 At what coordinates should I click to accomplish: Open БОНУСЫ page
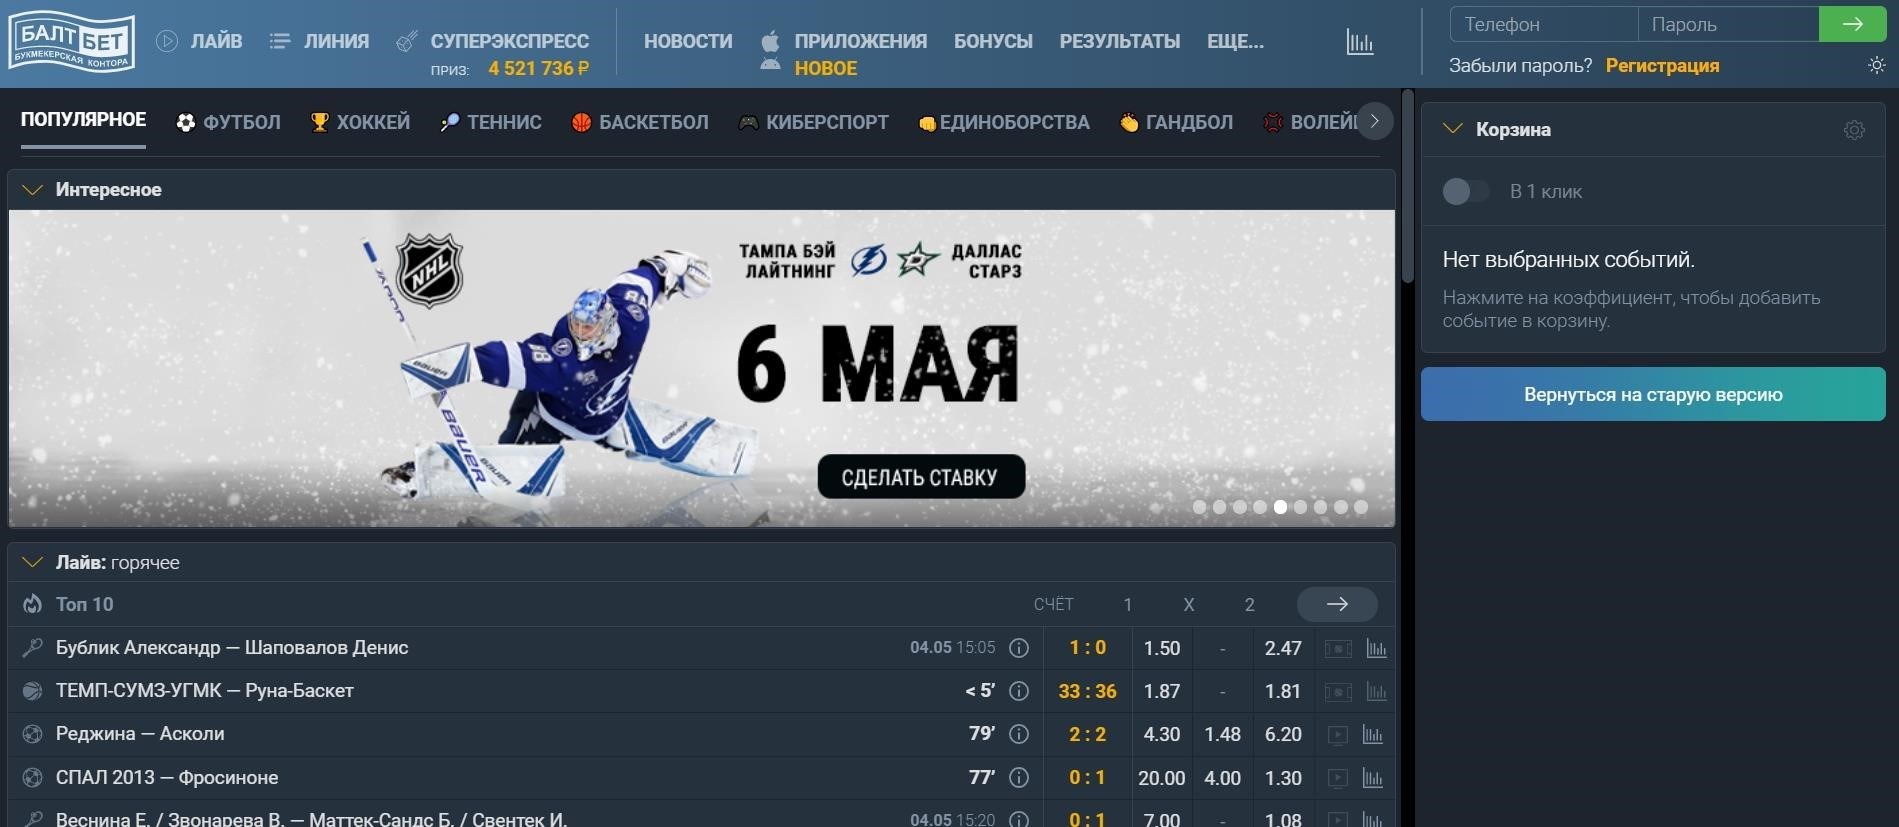coord(993,41)
